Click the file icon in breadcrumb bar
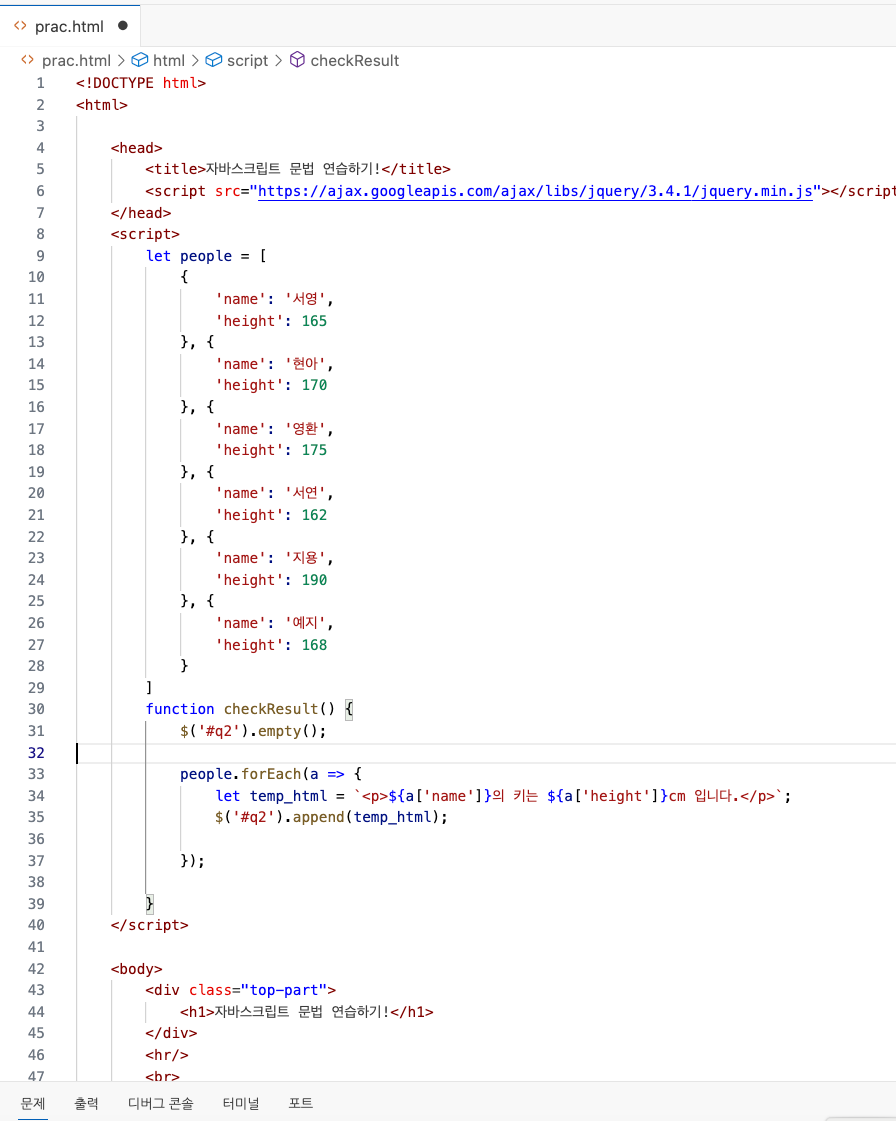This screenshot has height=1121, width=896. tap(27, 60)
